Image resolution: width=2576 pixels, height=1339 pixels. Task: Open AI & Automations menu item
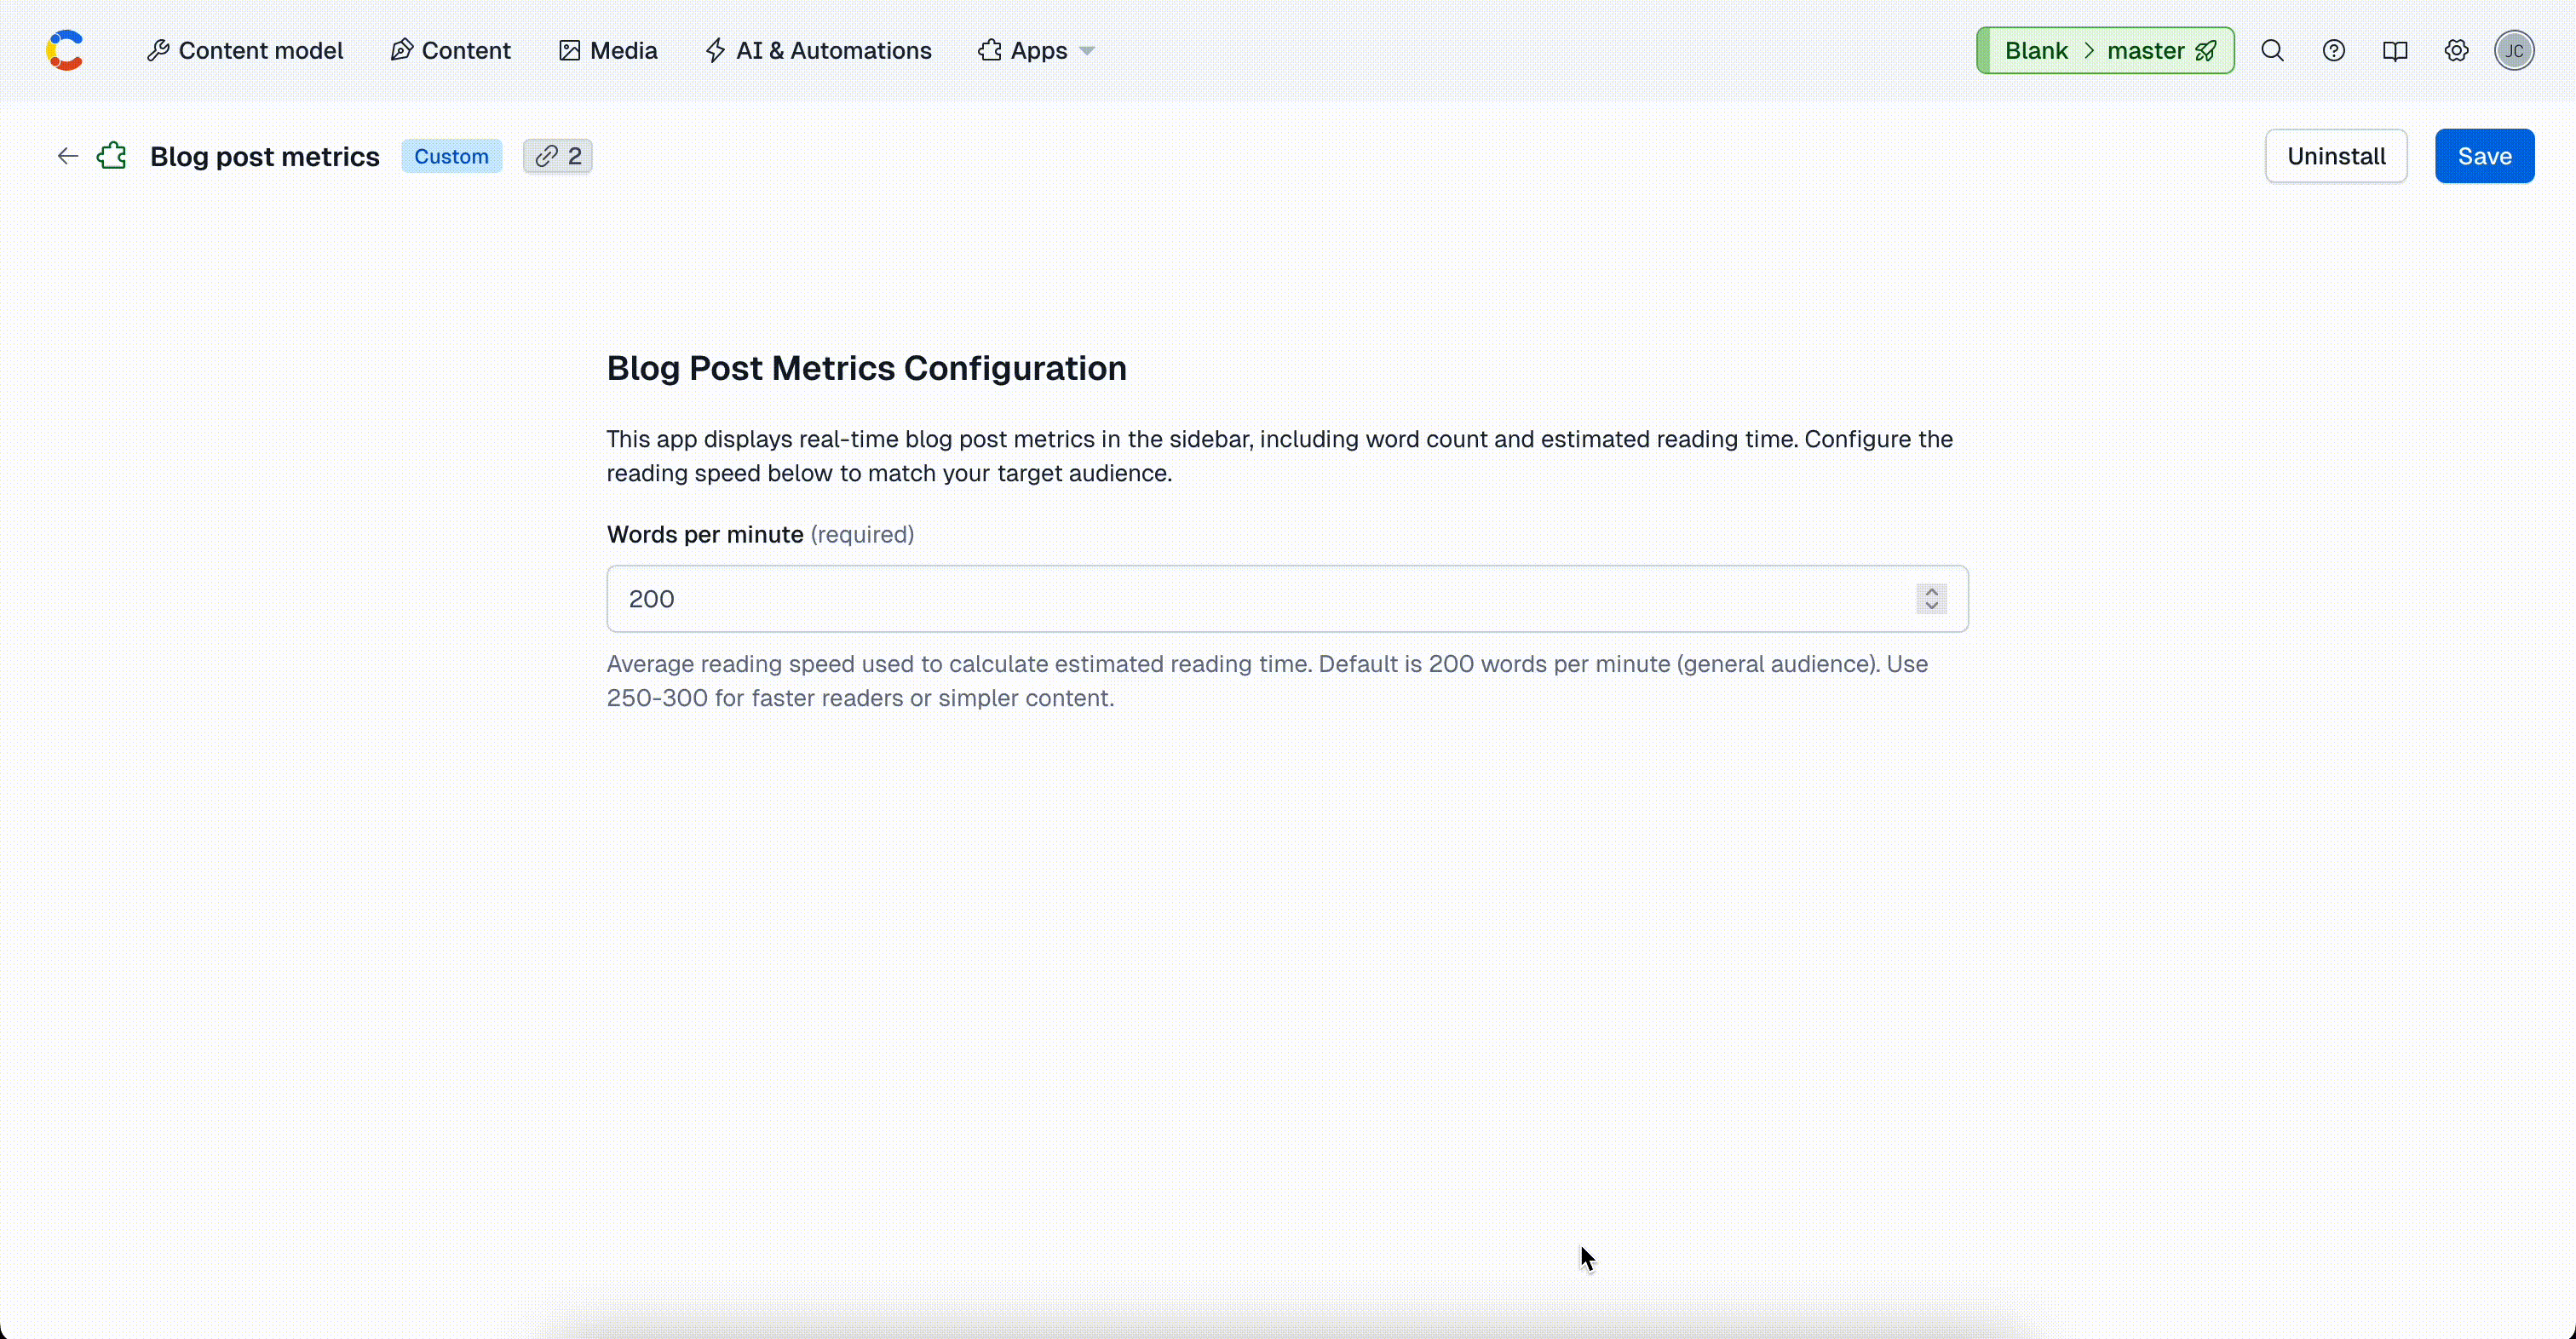click(x=818, y=51)
